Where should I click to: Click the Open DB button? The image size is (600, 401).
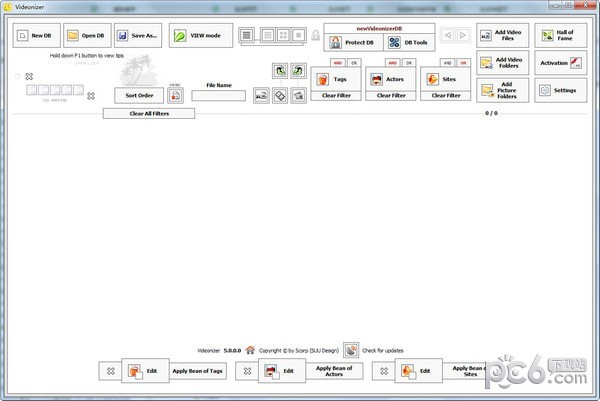point(86,36)
